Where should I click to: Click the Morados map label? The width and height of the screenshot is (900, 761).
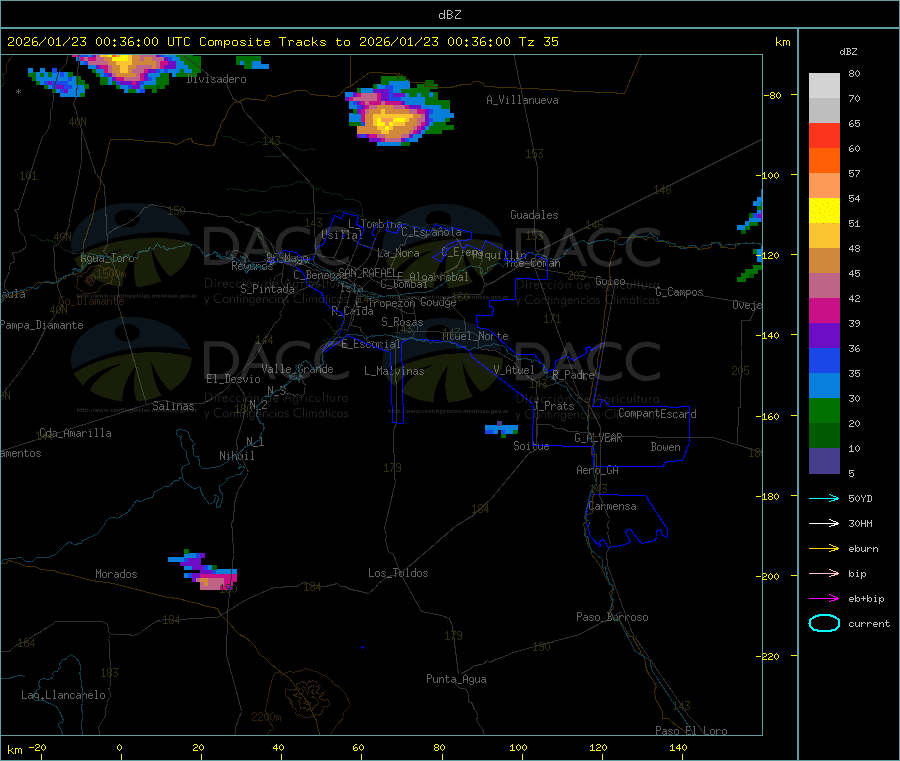click(116, 574)
